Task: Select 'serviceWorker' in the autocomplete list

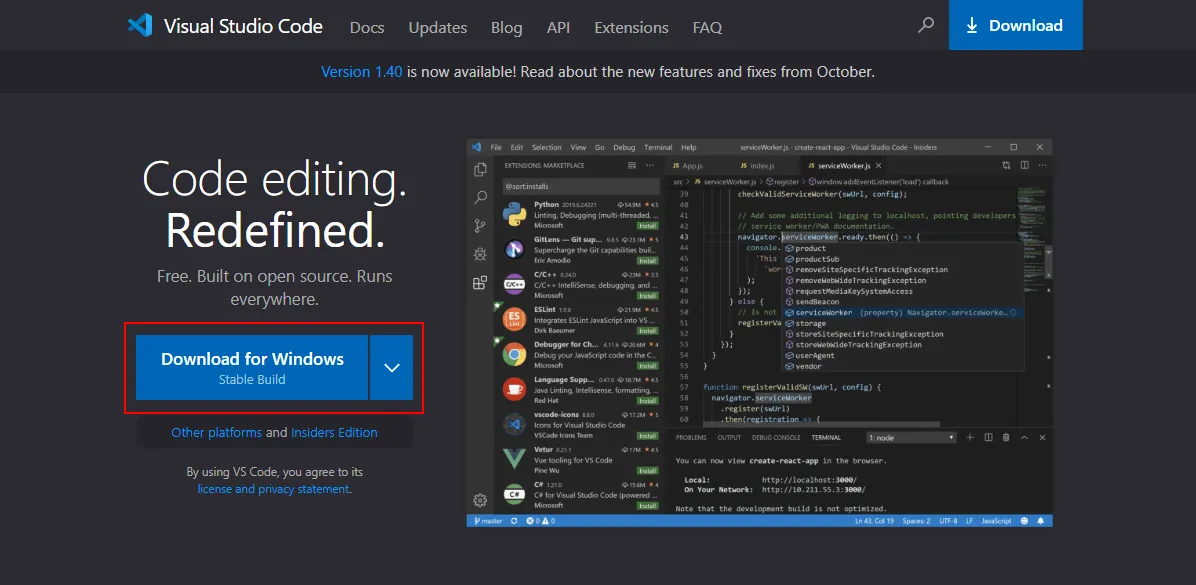Action: (904, 313)
